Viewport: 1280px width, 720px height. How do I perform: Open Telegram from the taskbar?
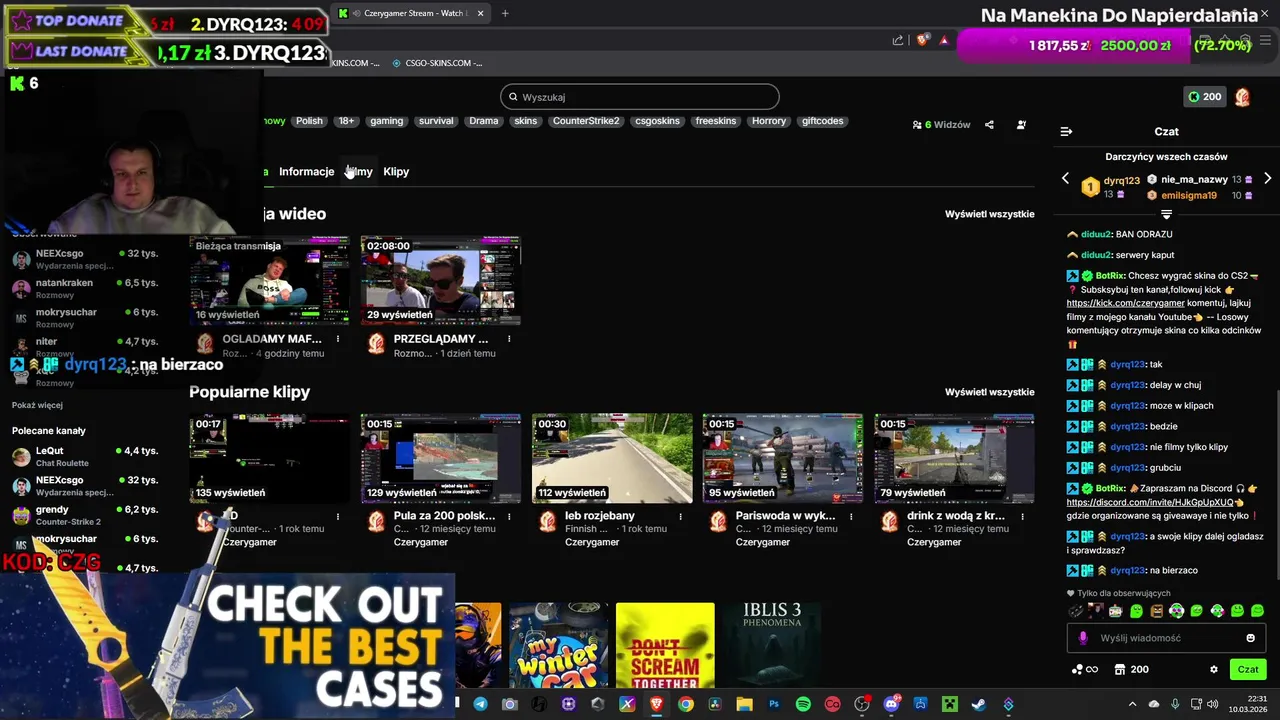(x=480, y=704)
